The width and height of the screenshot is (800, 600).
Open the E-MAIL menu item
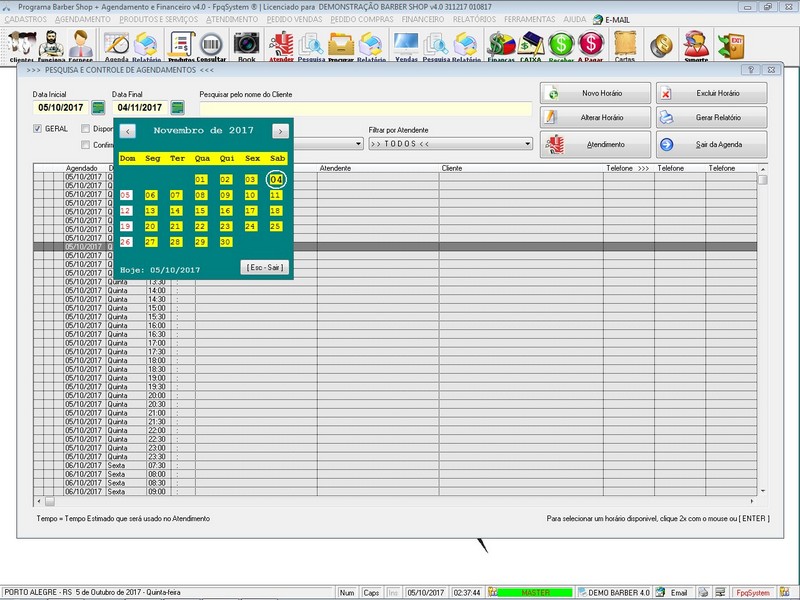[x=611, y=20]
